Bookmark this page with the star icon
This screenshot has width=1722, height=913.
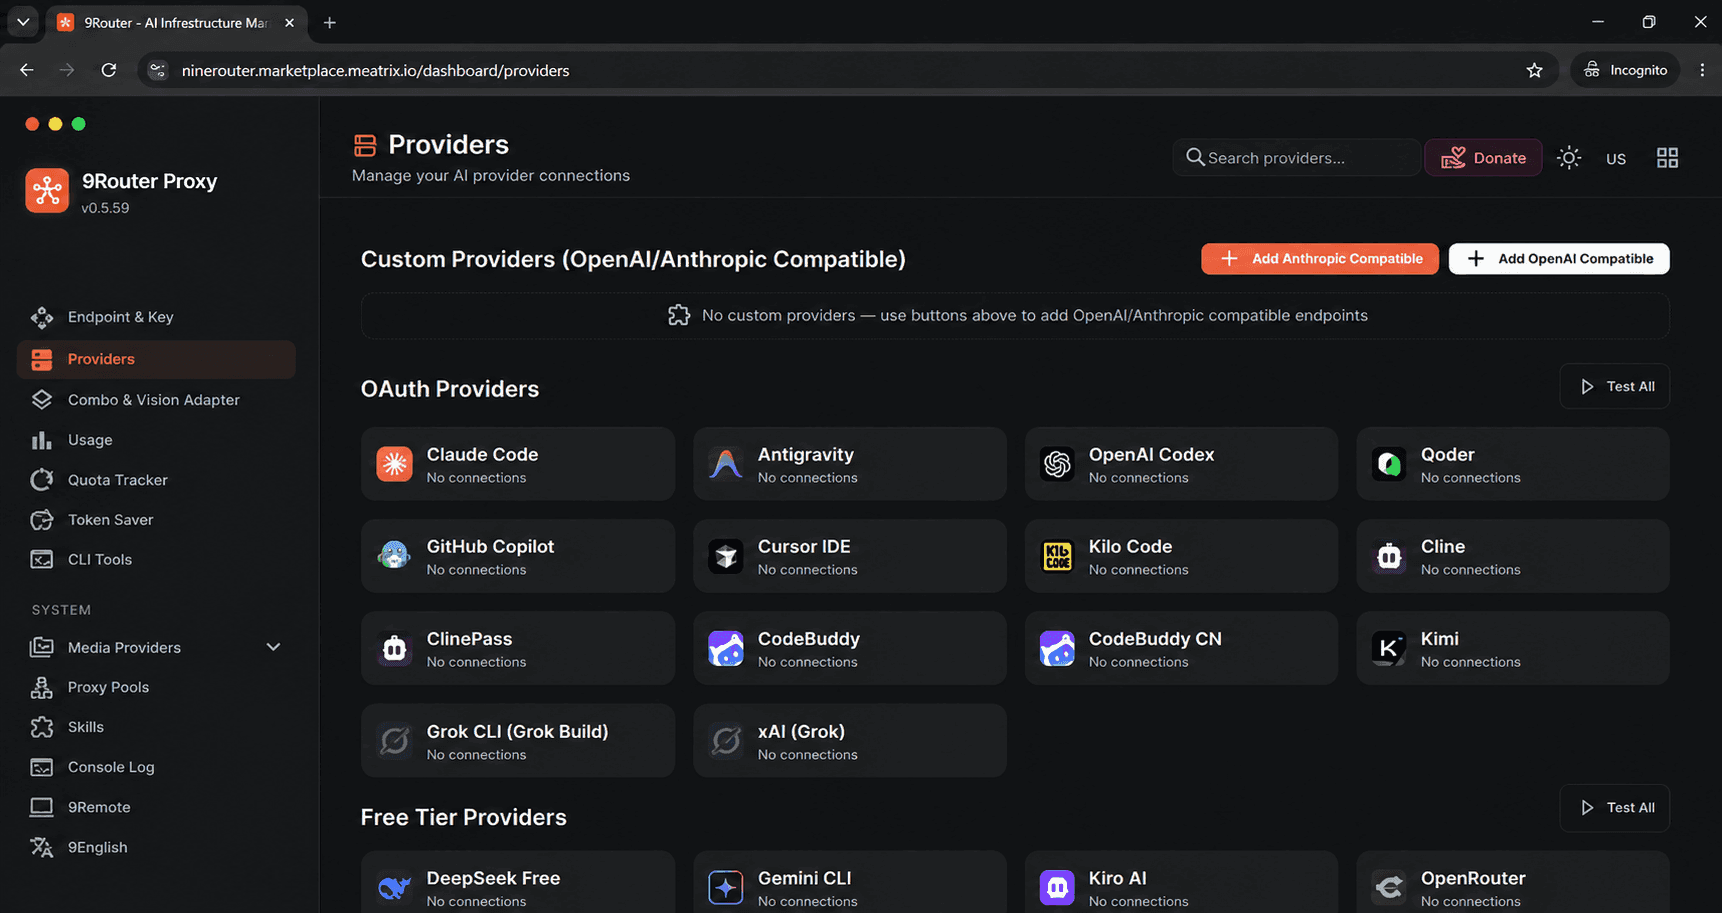click(x=1534, y=70)
